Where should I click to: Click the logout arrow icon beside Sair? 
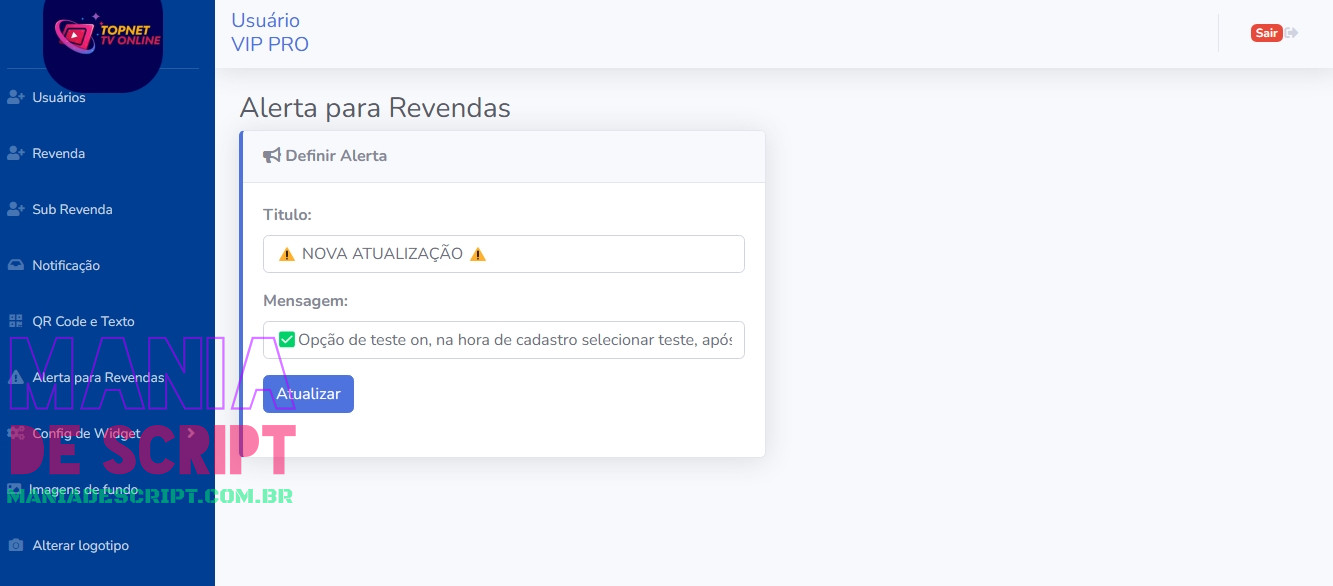[1292, 33]
